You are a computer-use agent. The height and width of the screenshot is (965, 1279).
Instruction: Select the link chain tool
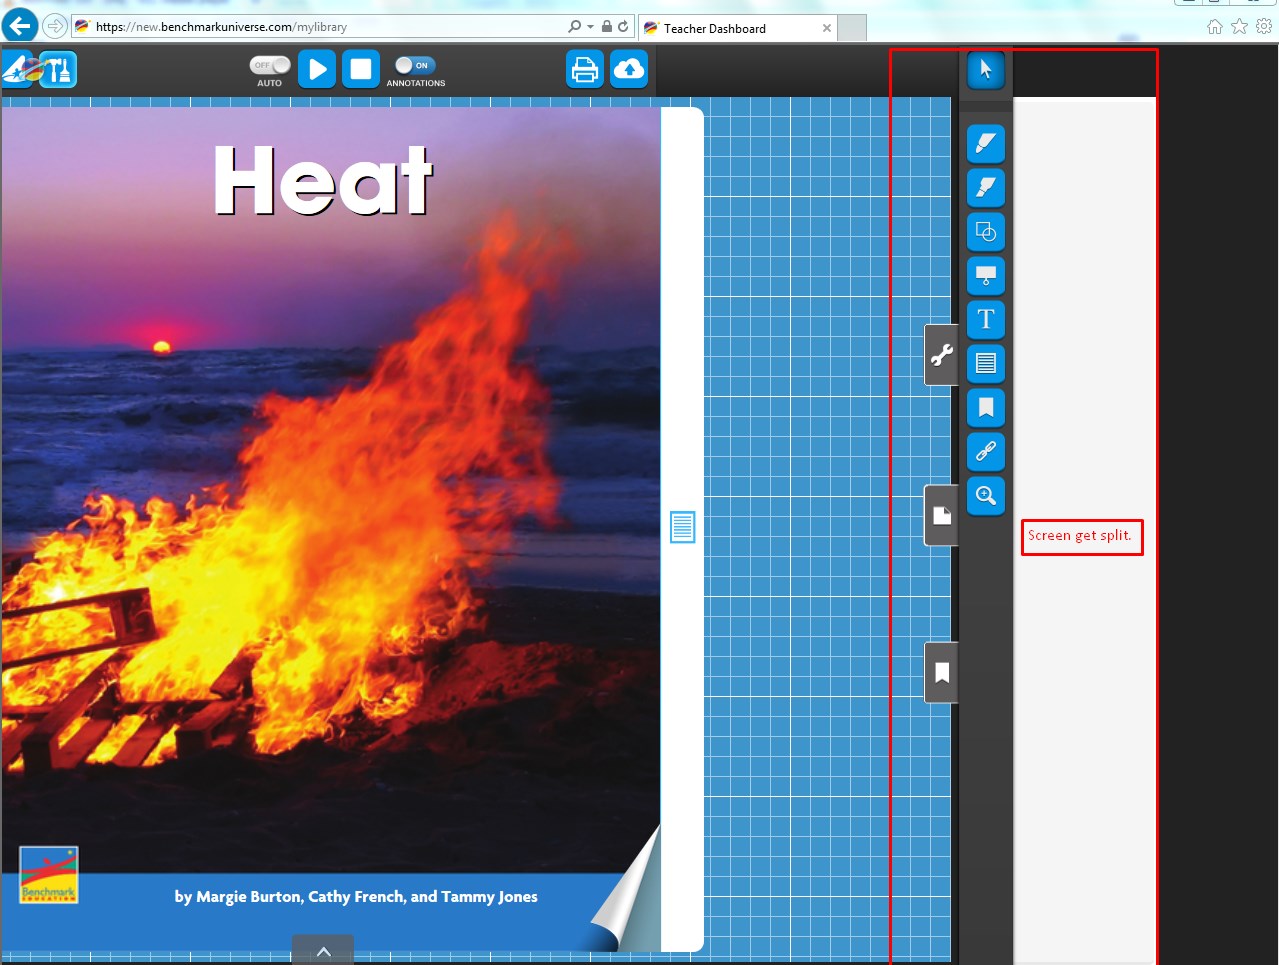tap(986, 452)
